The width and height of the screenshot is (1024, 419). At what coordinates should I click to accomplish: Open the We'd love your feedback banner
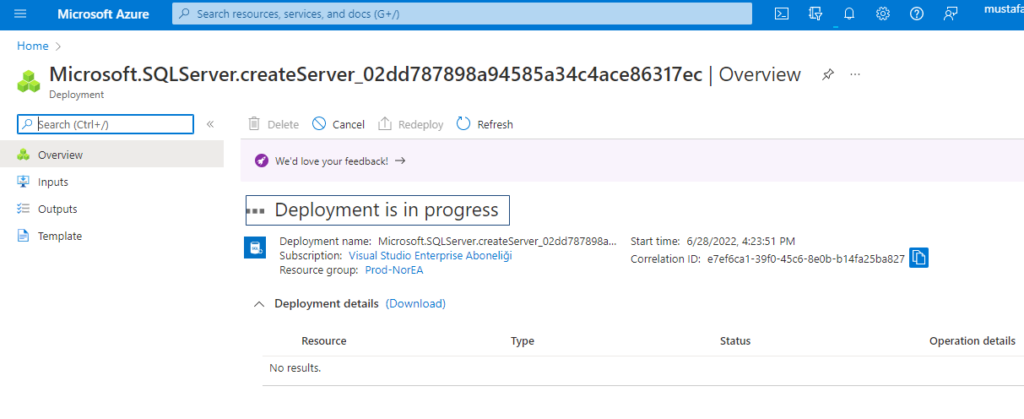(340, 161)
